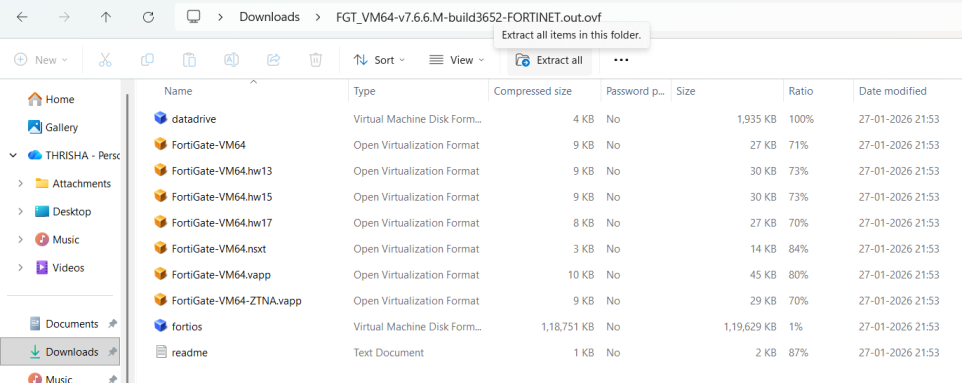Open the View dropdown menu

457,60
